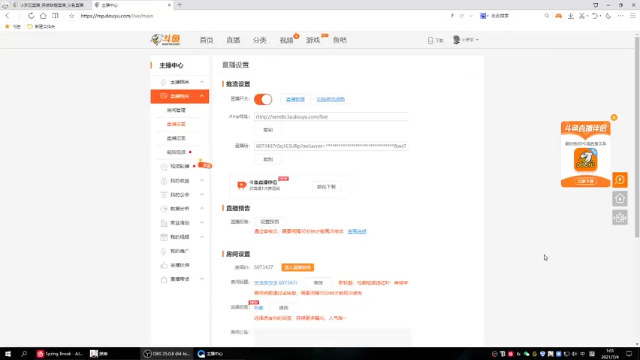Open the Windows Start menu
The width and height of the screenshot is (640, 360).
point(7,354)
